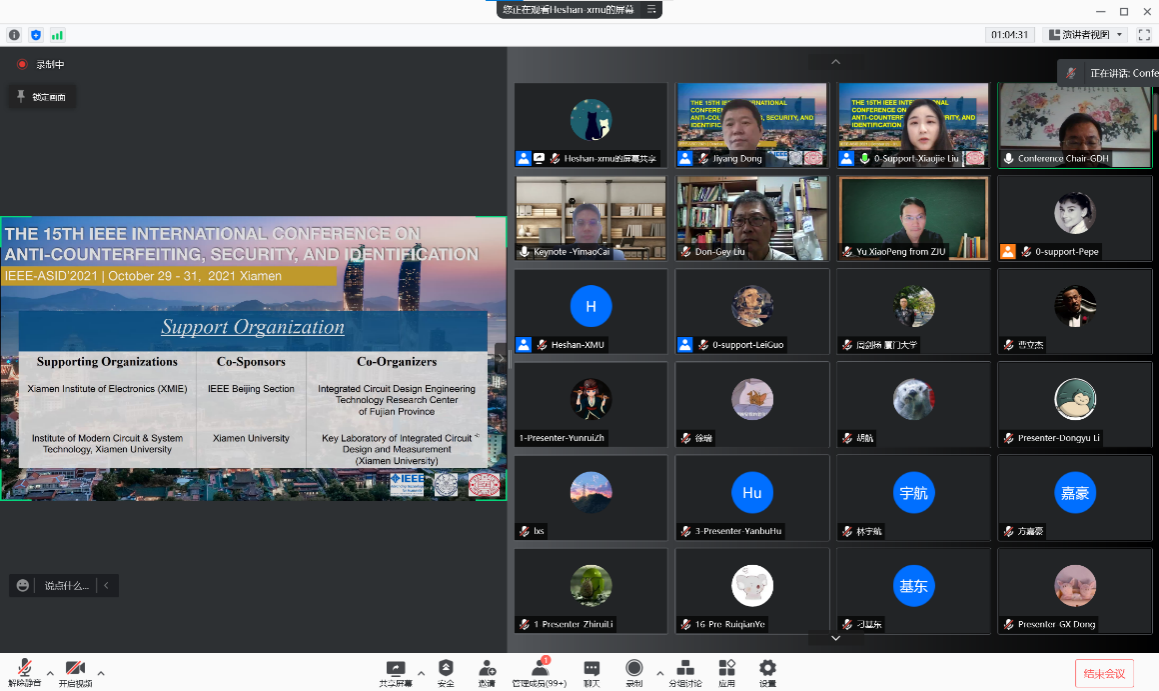The width and height of the screenshot is (1159, 691).
Task: Open the Chat panel icon
Action: [591, 669]
